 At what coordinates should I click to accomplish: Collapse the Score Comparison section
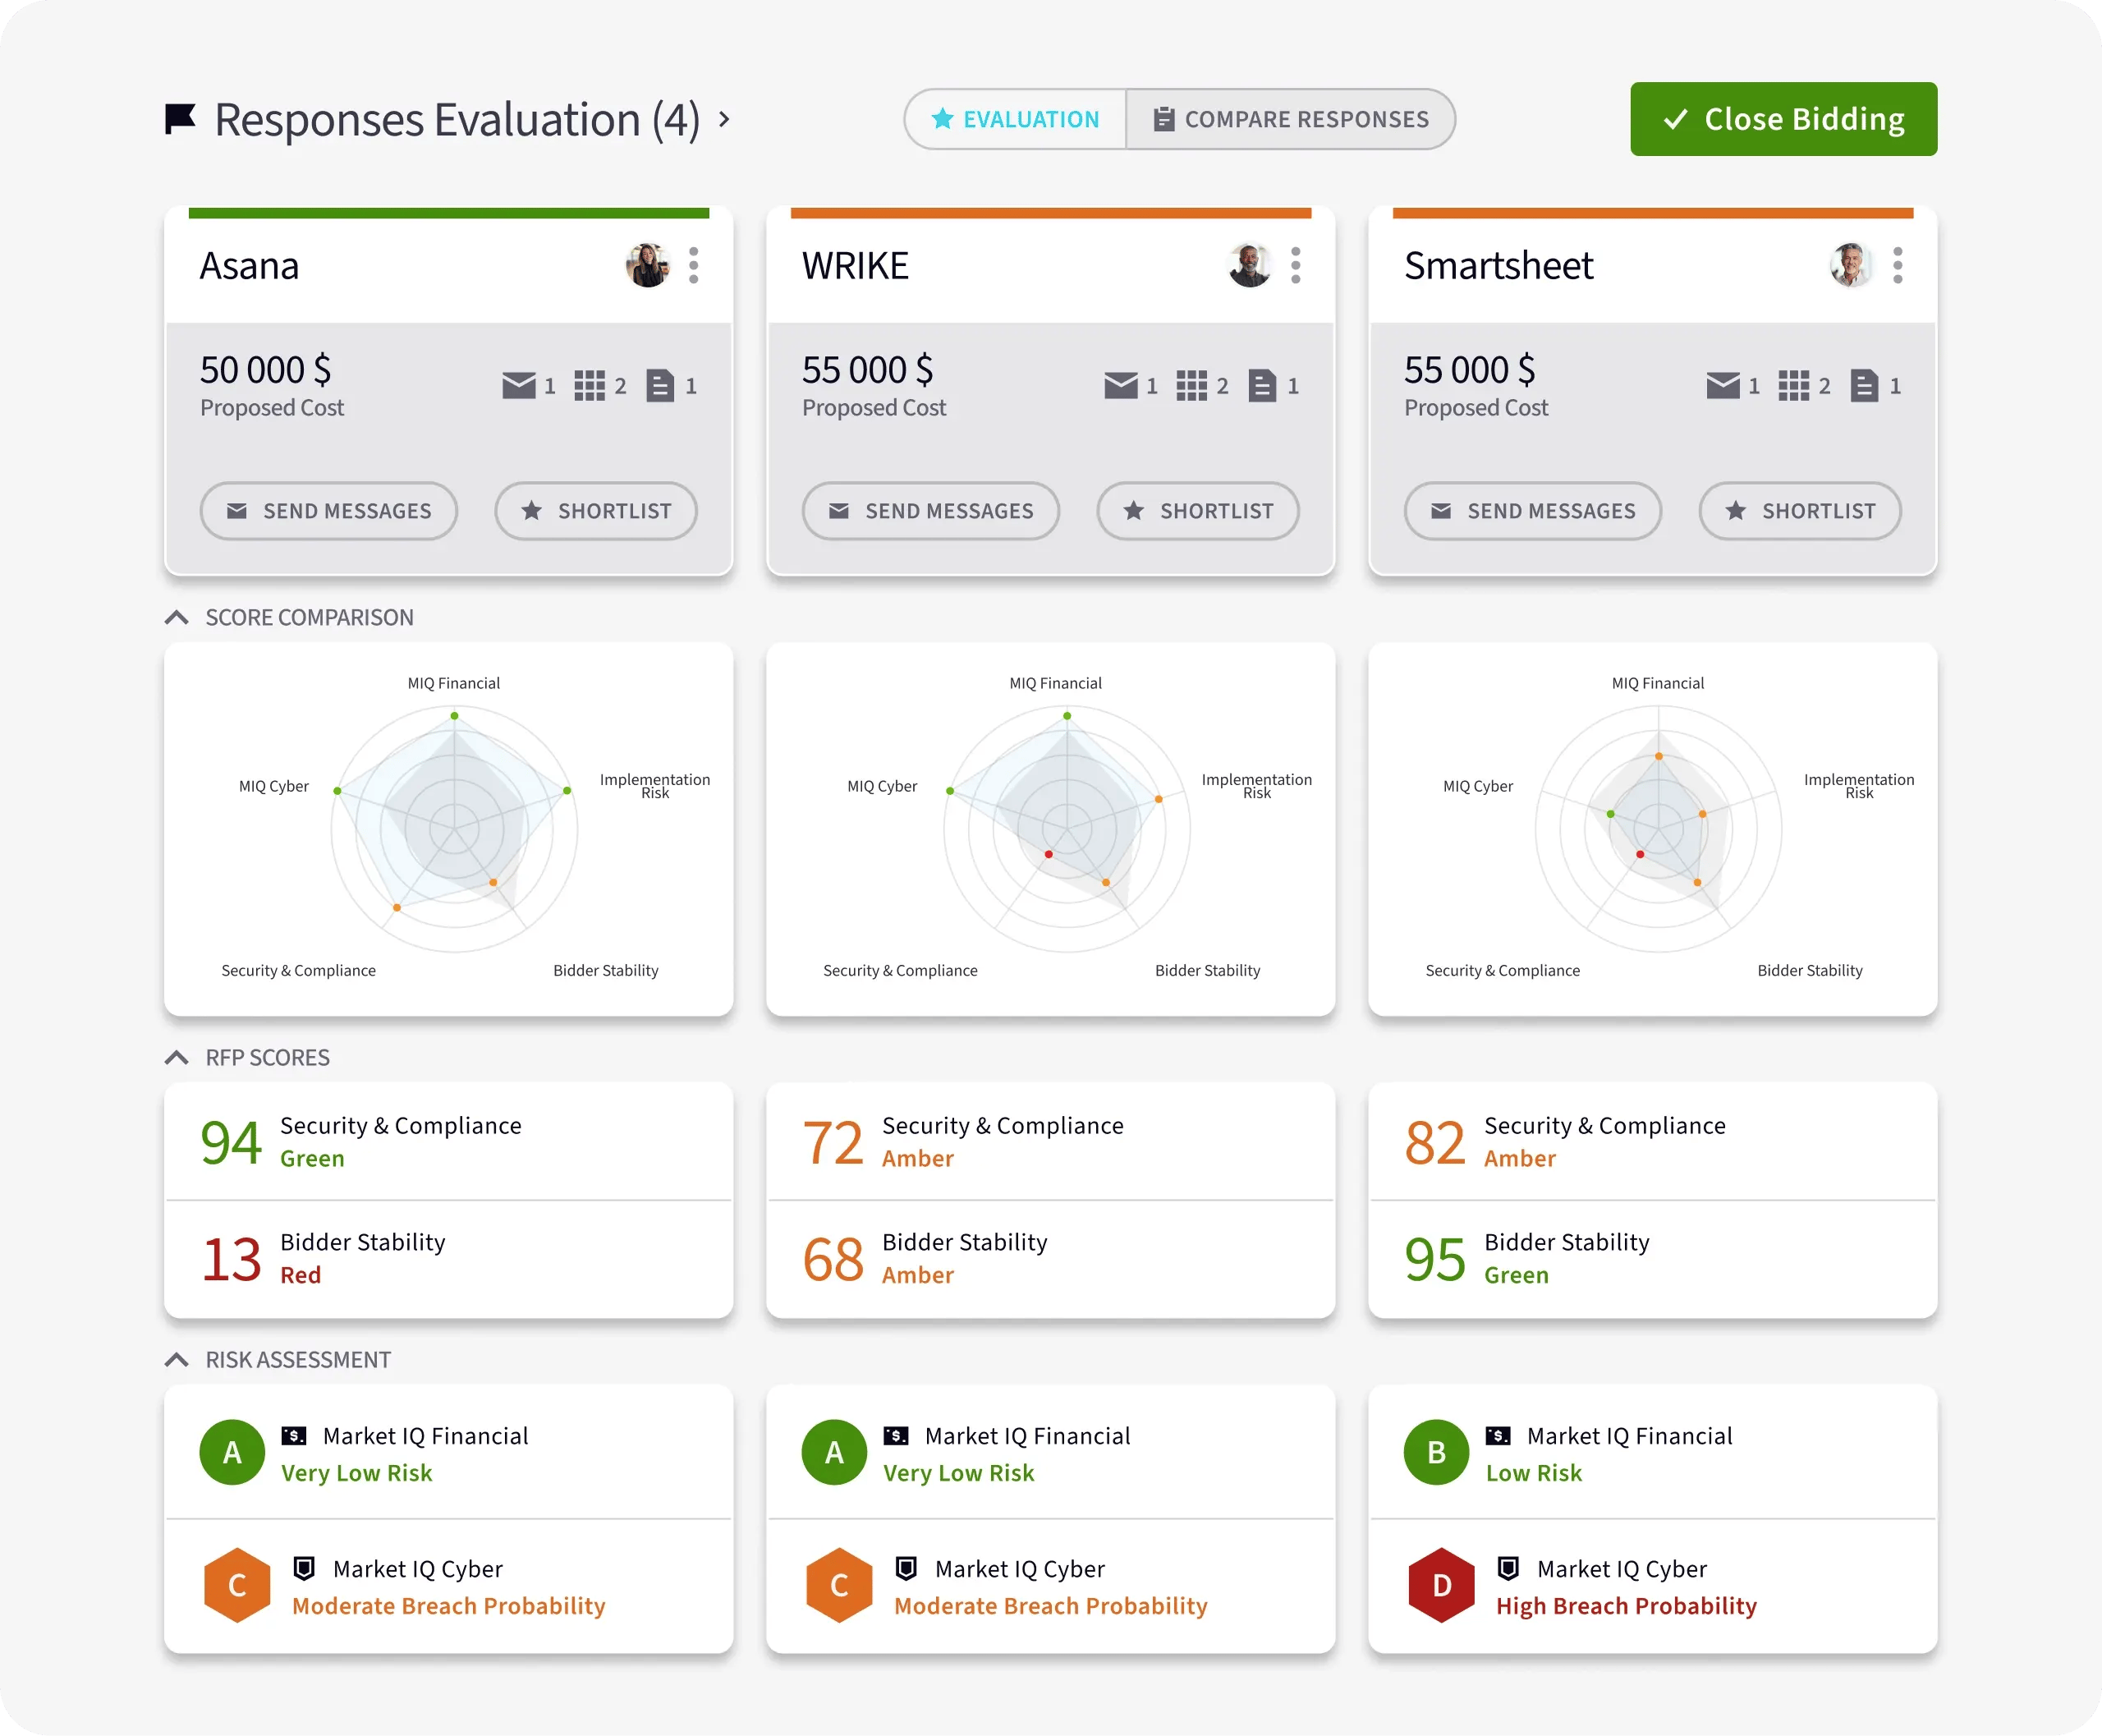[177, 618]
